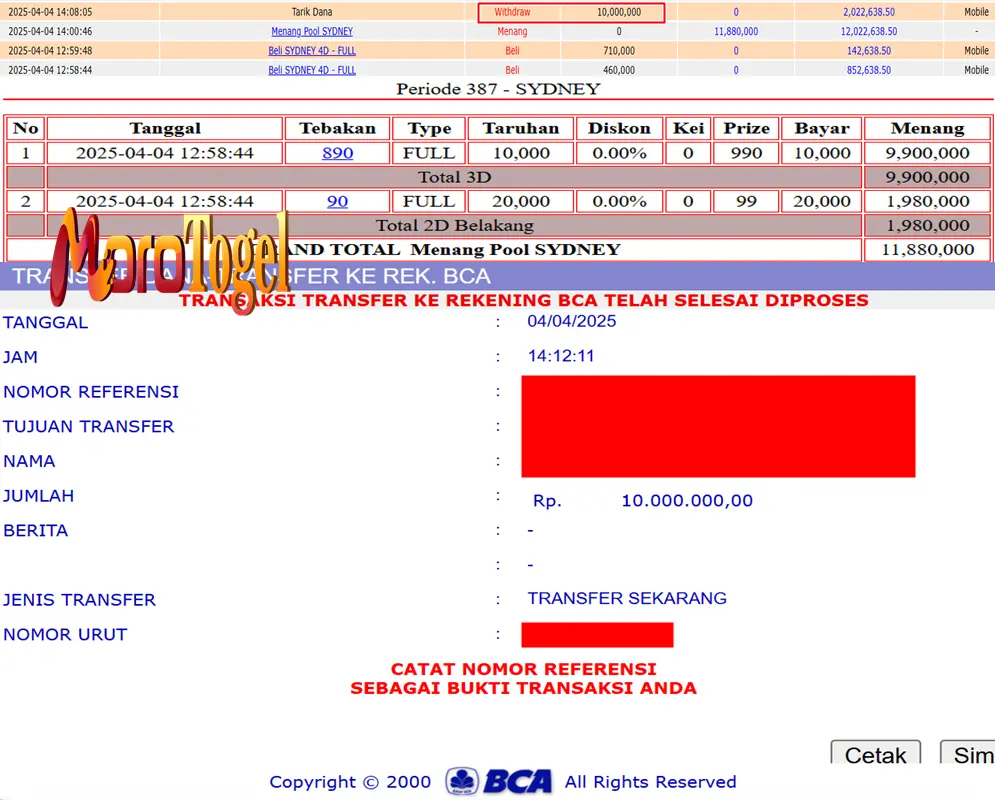Select the Withdraw label in highlighted row
995x800 pixels.
point(512,12)
